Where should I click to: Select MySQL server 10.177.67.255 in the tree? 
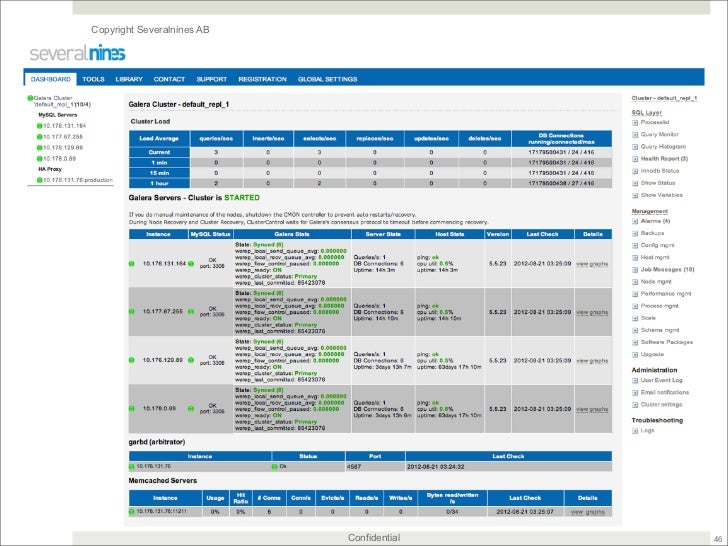click(x=62, y=137)
